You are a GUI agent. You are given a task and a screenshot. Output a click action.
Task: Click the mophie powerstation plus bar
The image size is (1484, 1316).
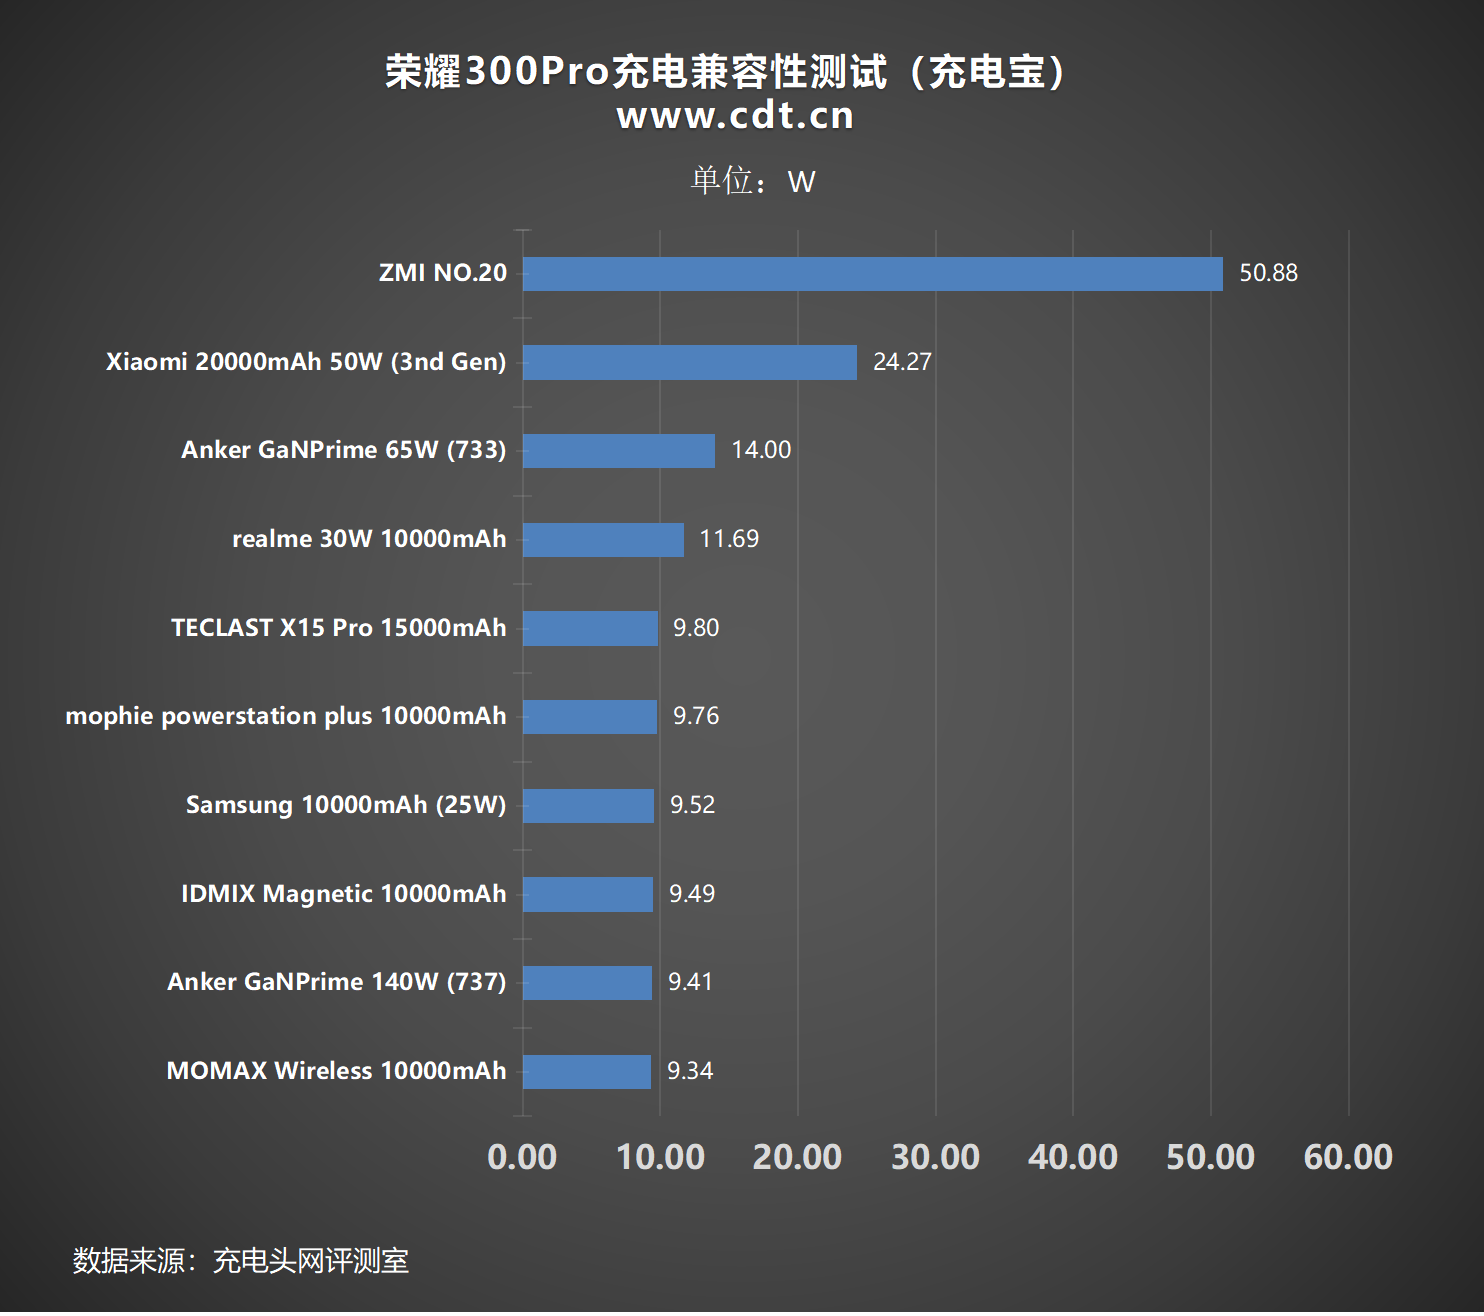click(590, 717)
